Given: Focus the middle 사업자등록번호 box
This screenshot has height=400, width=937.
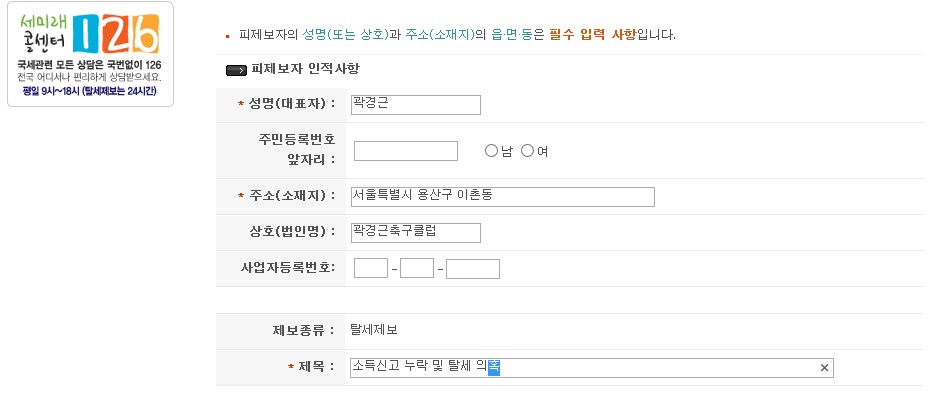Looking at the screenshot, I should pyautogui.click(x=416, y=268).
